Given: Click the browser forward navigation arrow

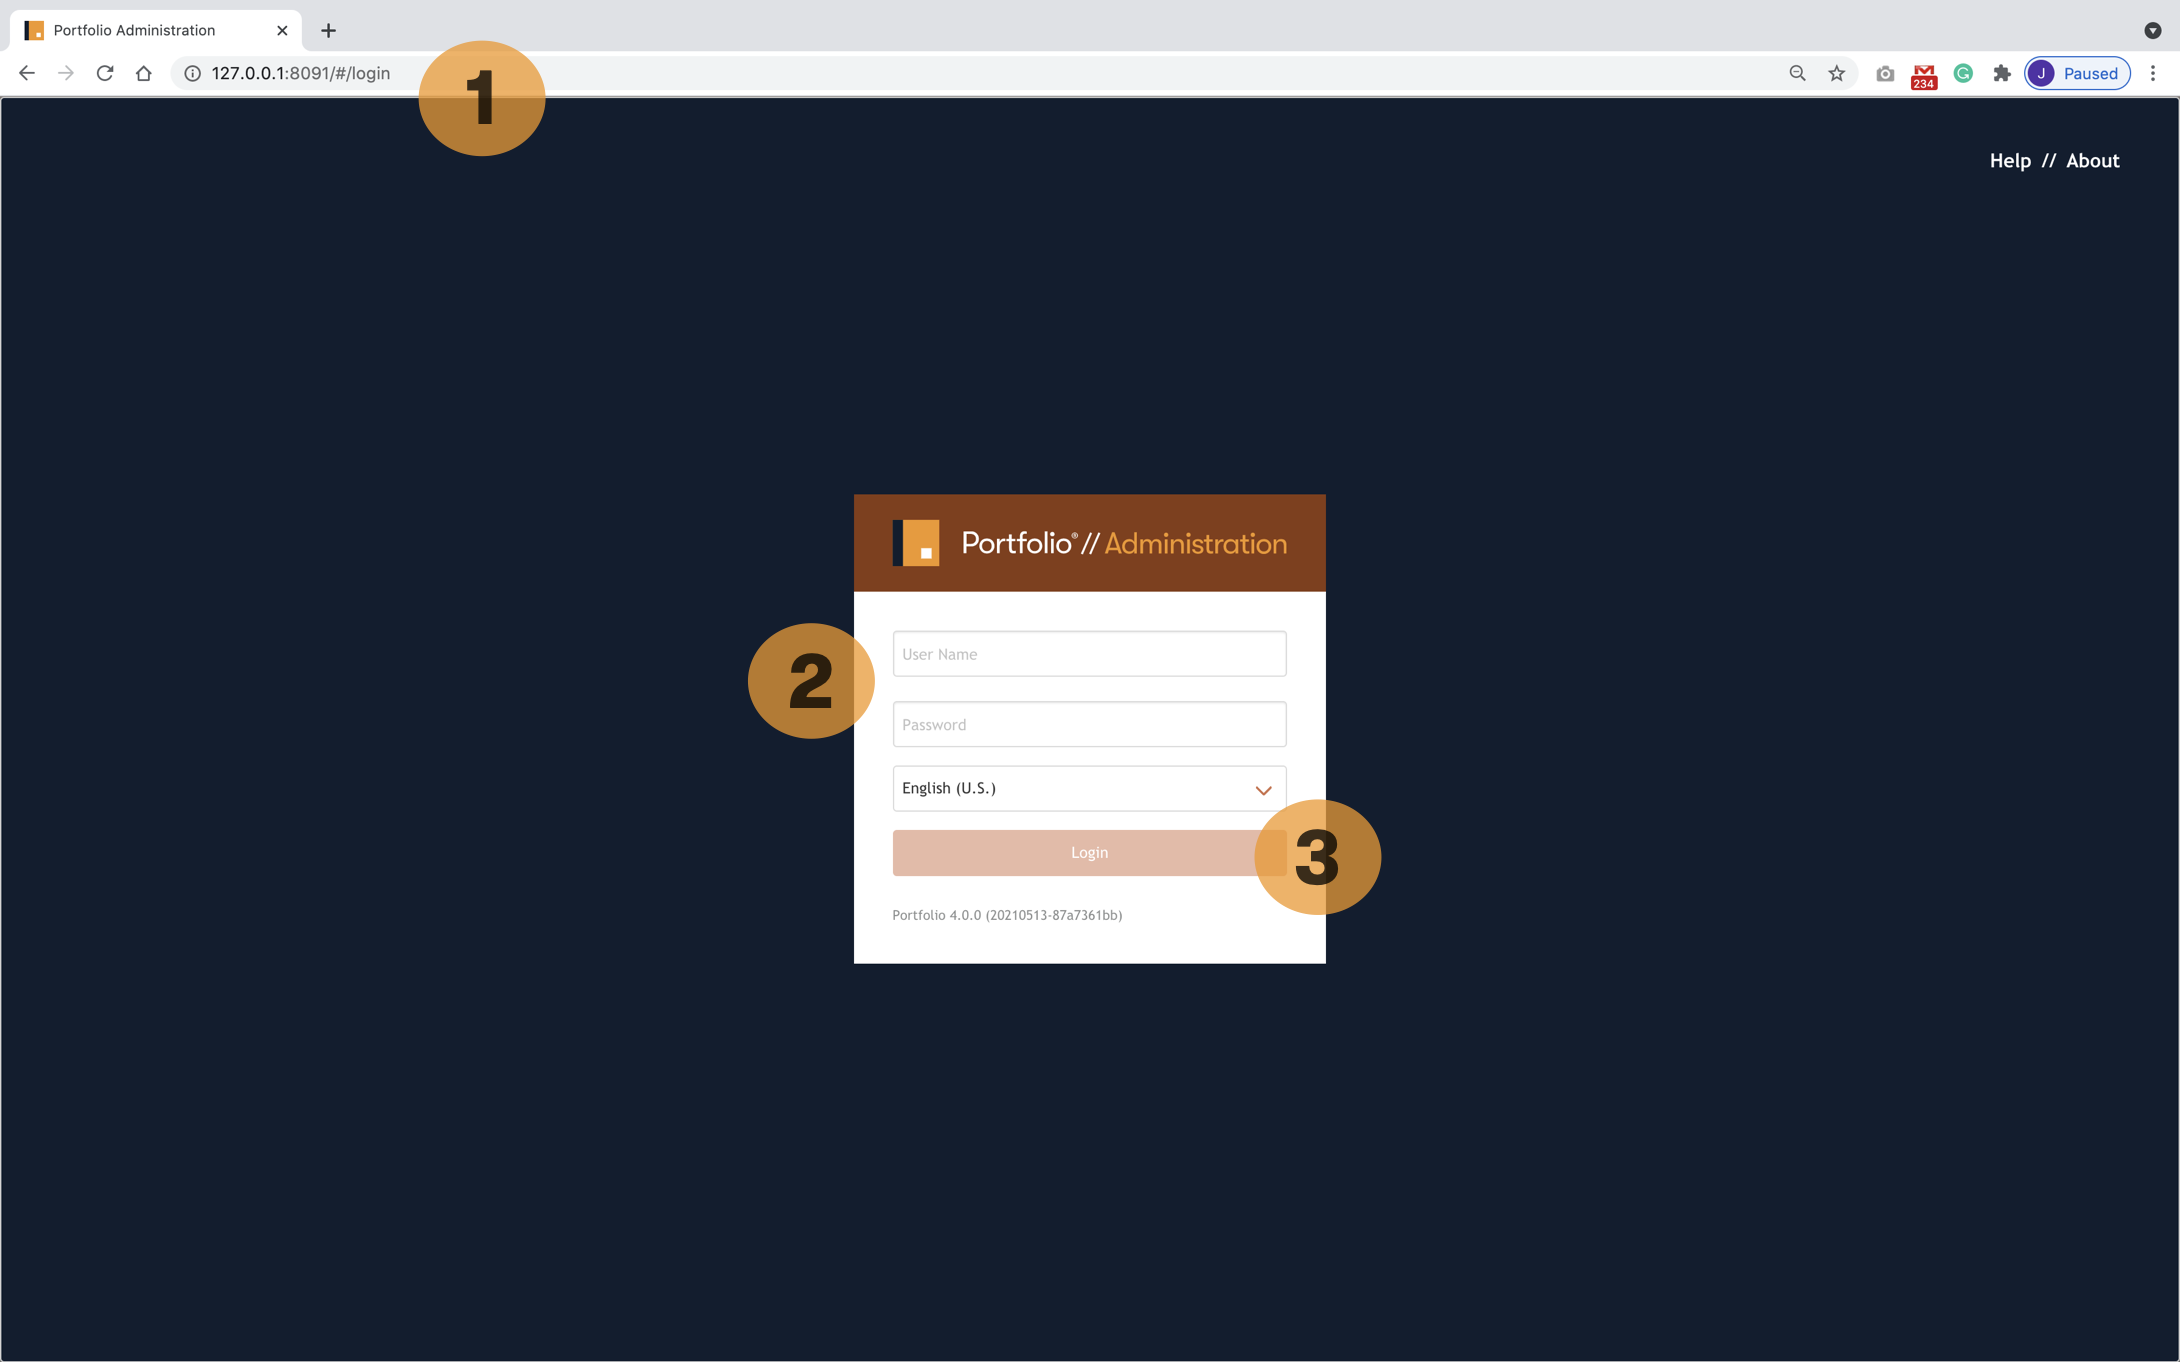Looking at the screenshot, I should 66,72.
